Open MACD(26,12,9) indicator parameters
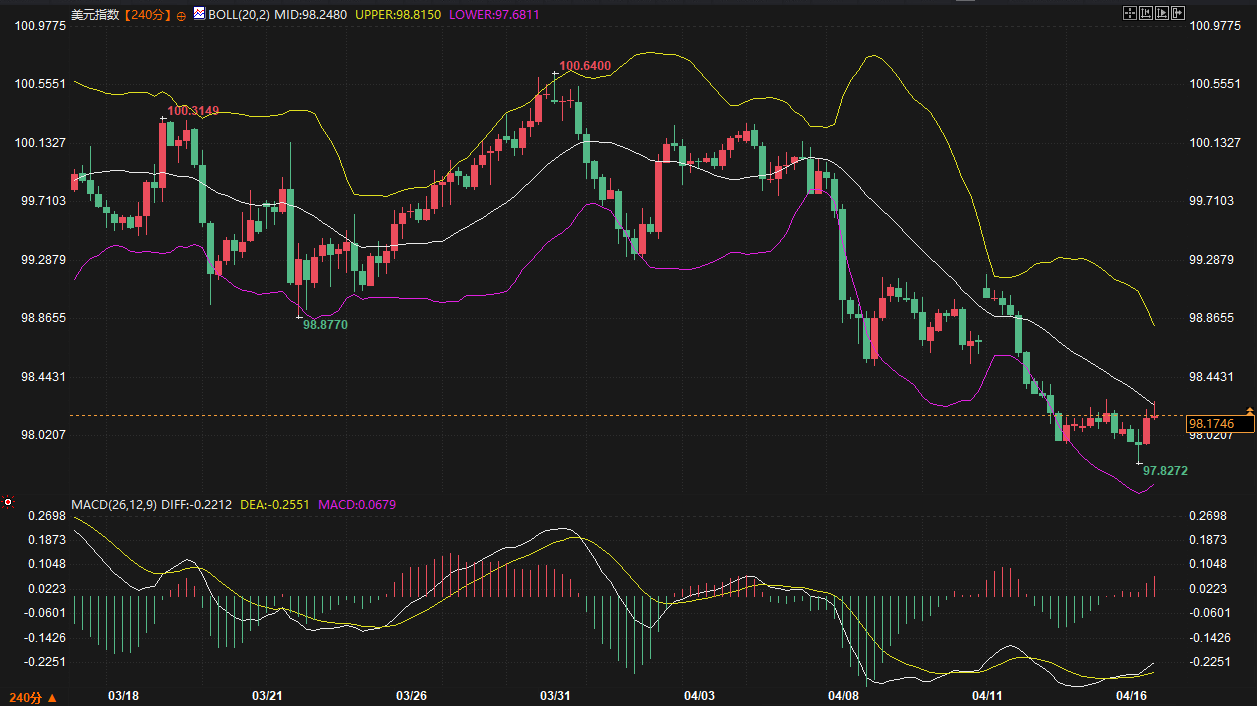 pos(111,504)
